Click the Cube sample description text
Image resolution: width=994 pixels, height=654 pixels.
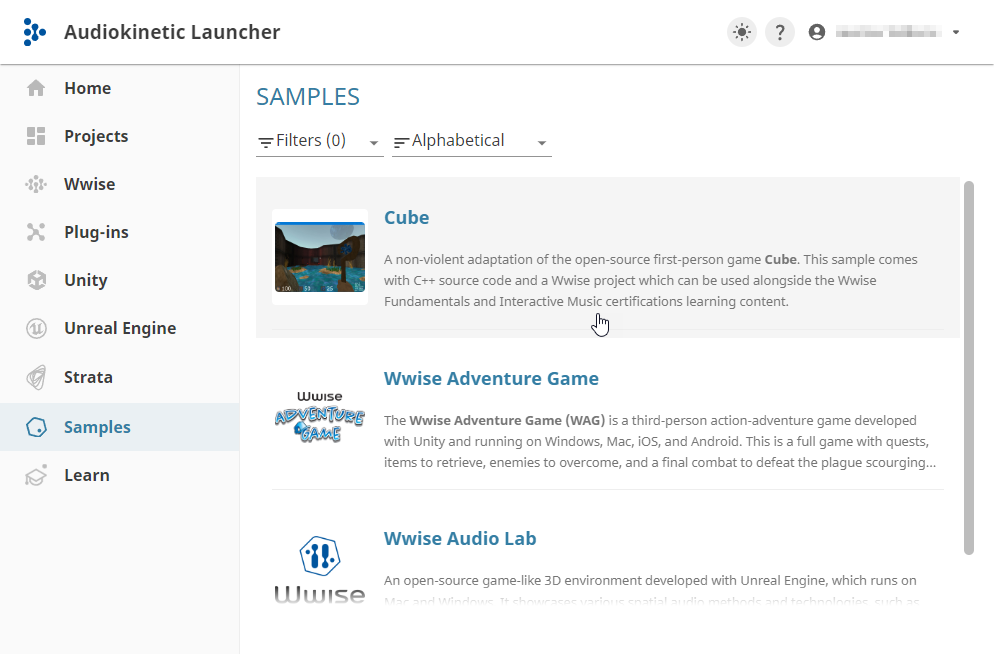click(651, 280)
